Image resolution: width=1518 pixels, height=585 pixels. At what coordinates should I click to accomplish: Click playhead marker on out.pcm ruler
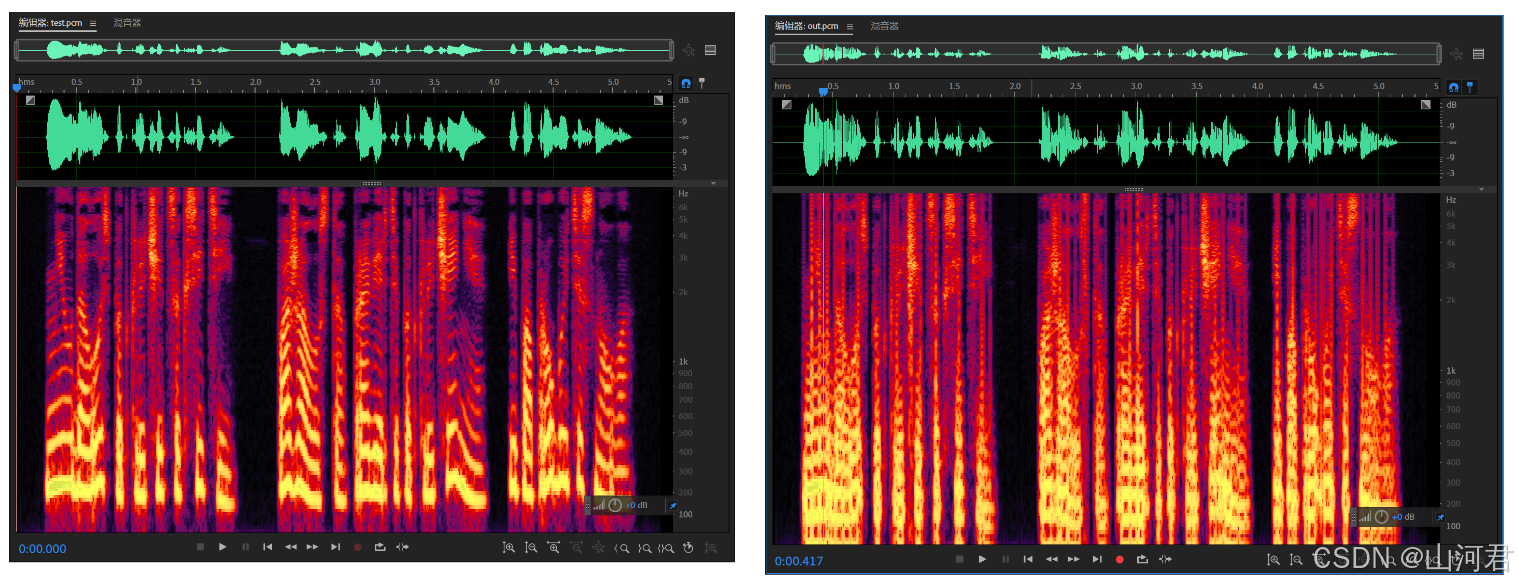click(x=823, y=91)
